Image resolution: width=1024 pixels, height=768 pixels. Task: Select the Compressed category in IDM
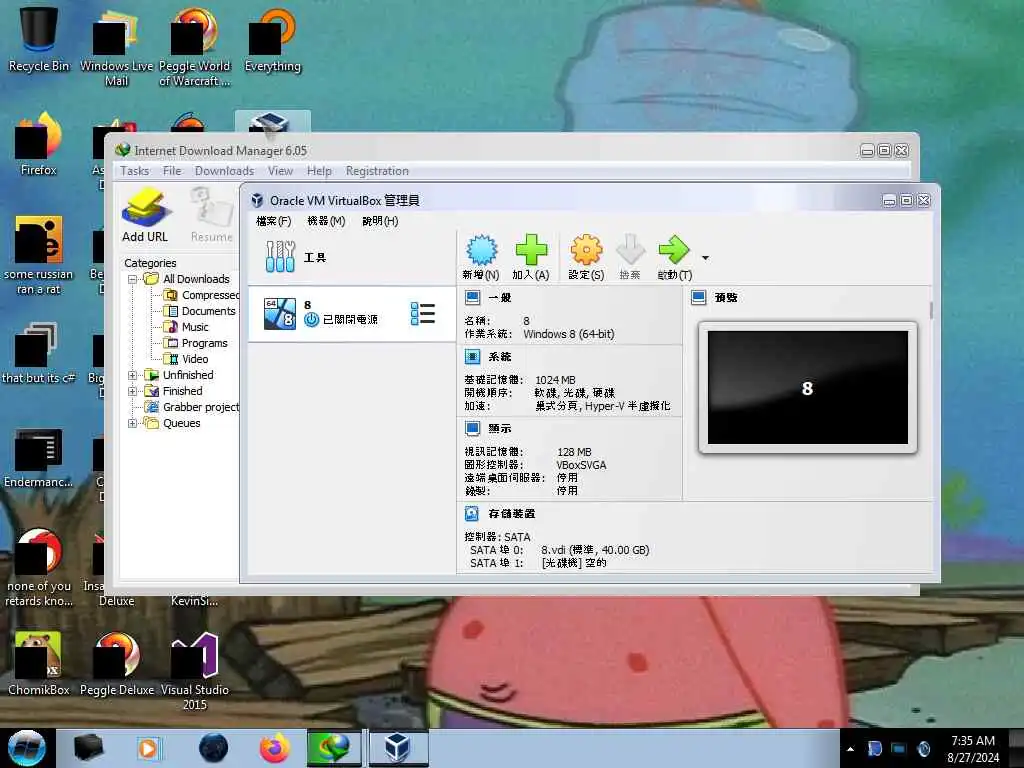(210, 295)
